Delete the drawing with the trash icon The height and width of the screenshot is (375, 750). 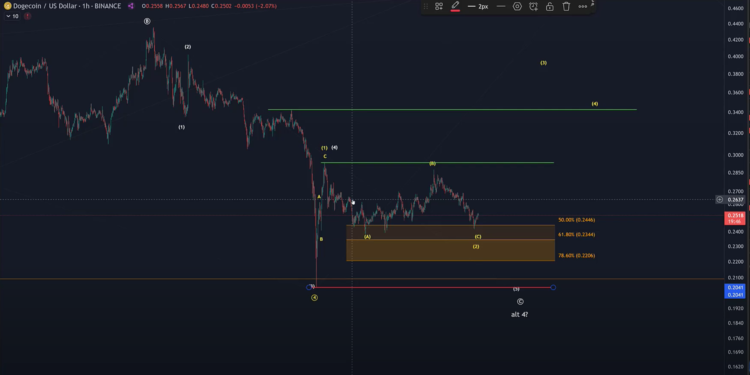(566, 7)
